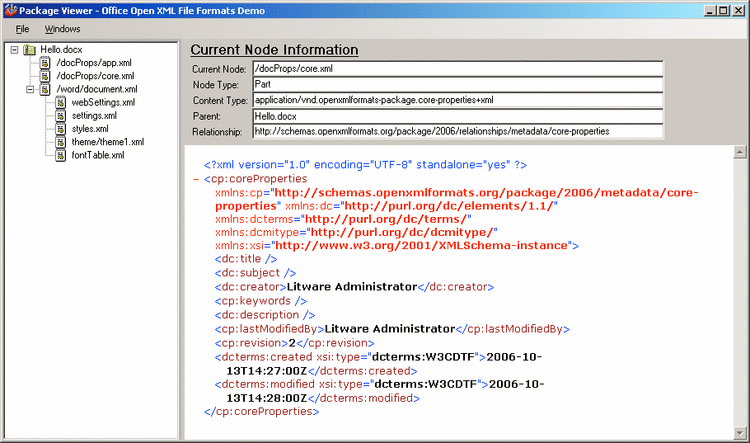Click the file icon beside /docProps/core.xml

click(x=44, y=76)
